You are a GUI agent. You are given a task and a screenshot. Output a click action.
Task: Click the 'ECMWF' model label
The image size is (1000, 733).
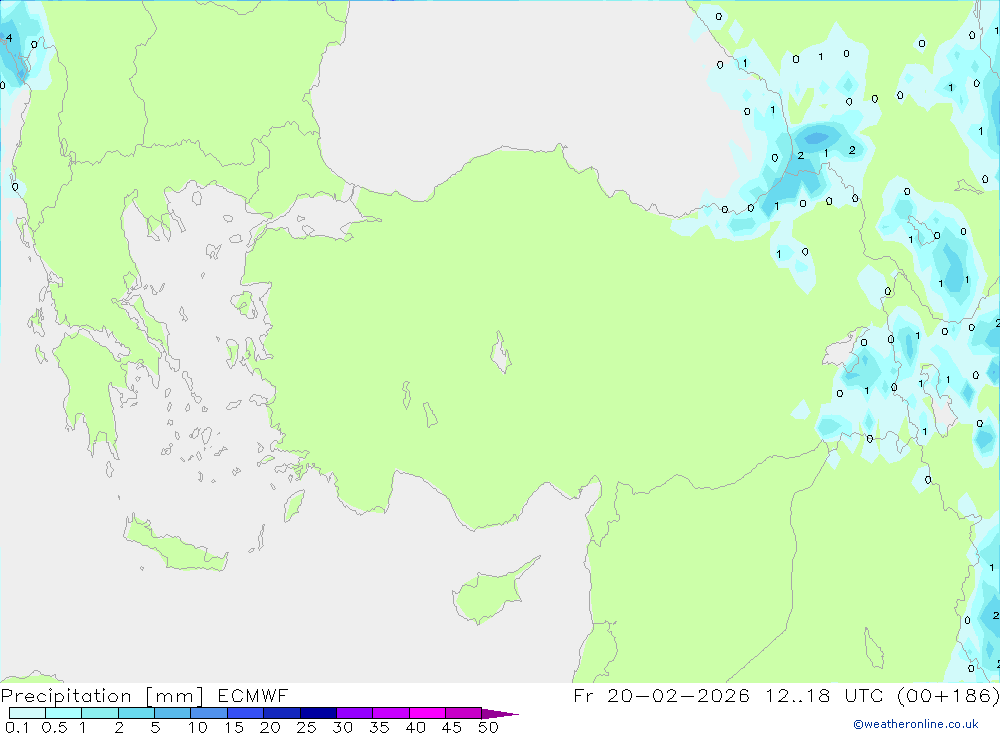(253, 695)
